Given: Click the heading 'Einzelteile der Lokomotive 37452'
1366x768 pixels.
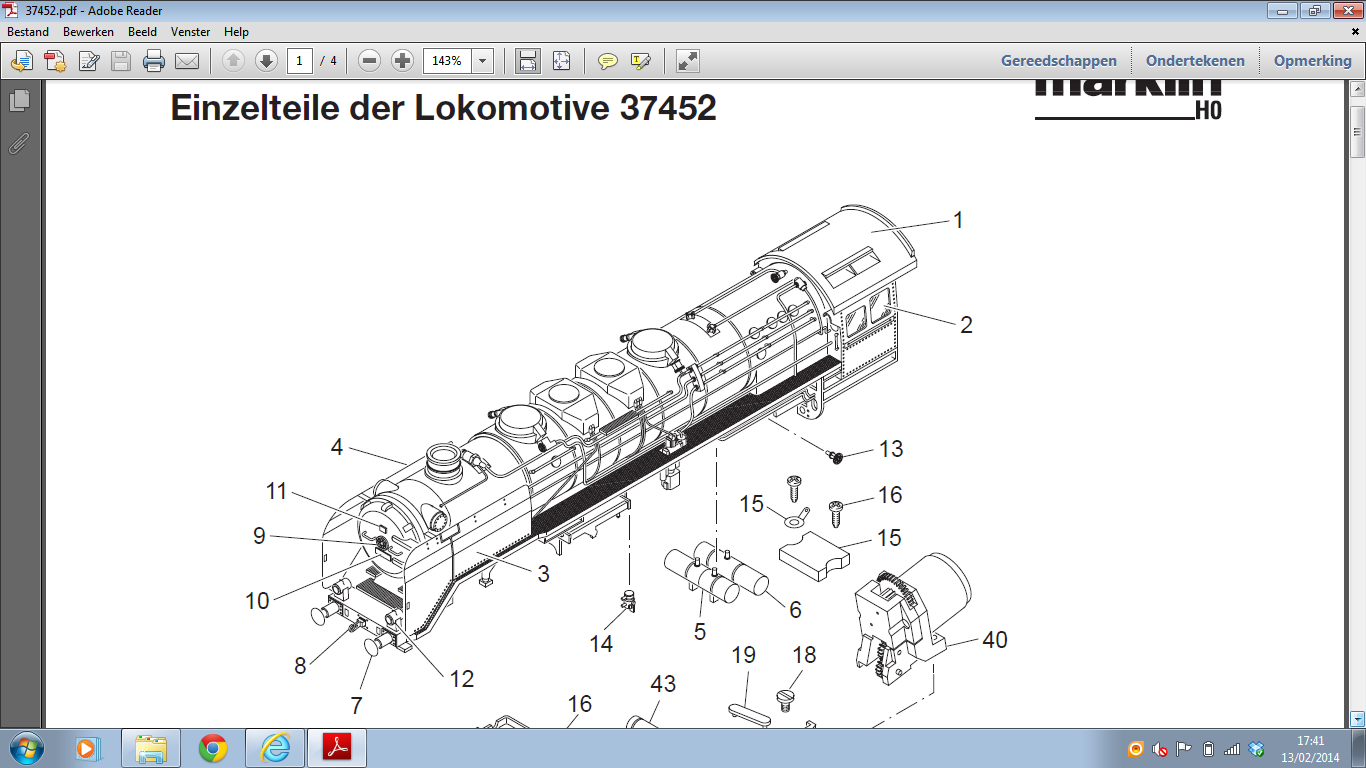Looking at the screenshot, I should coord(443,108).
